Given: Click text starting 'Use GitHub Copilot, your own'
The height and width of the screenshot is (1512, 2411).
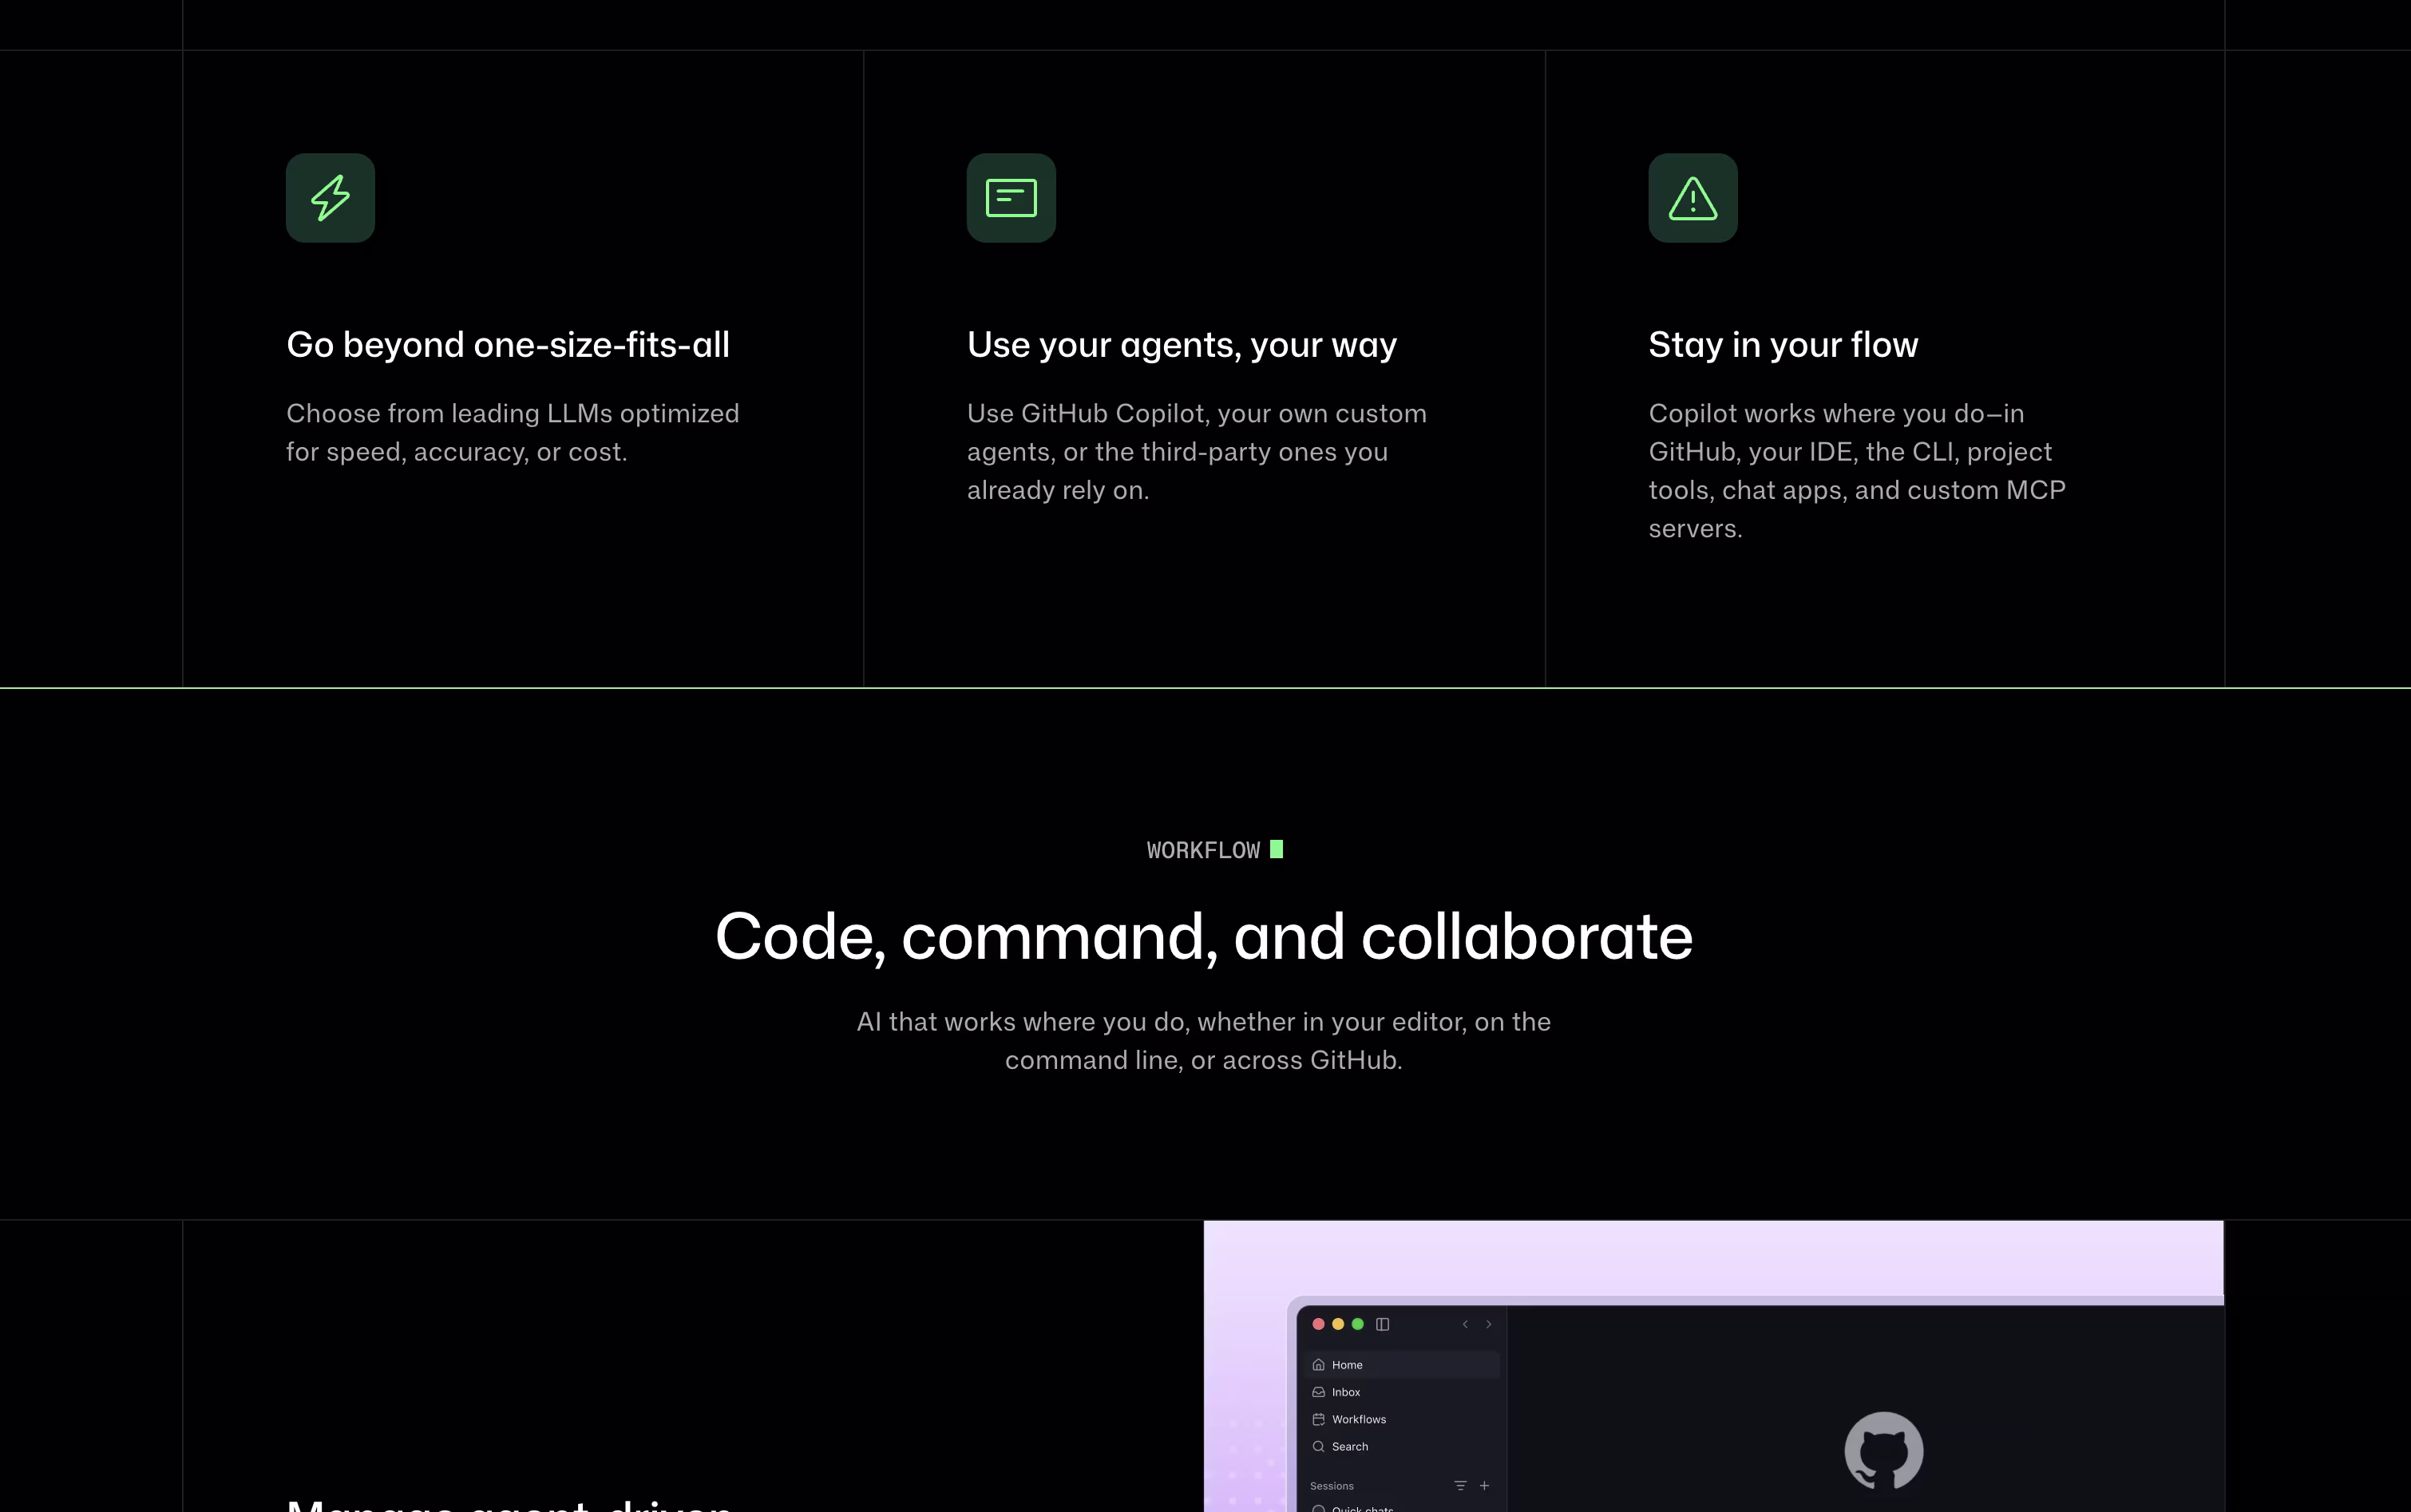Looking at the screenshot, I should pyautogui.click(x=1197, y=452).
